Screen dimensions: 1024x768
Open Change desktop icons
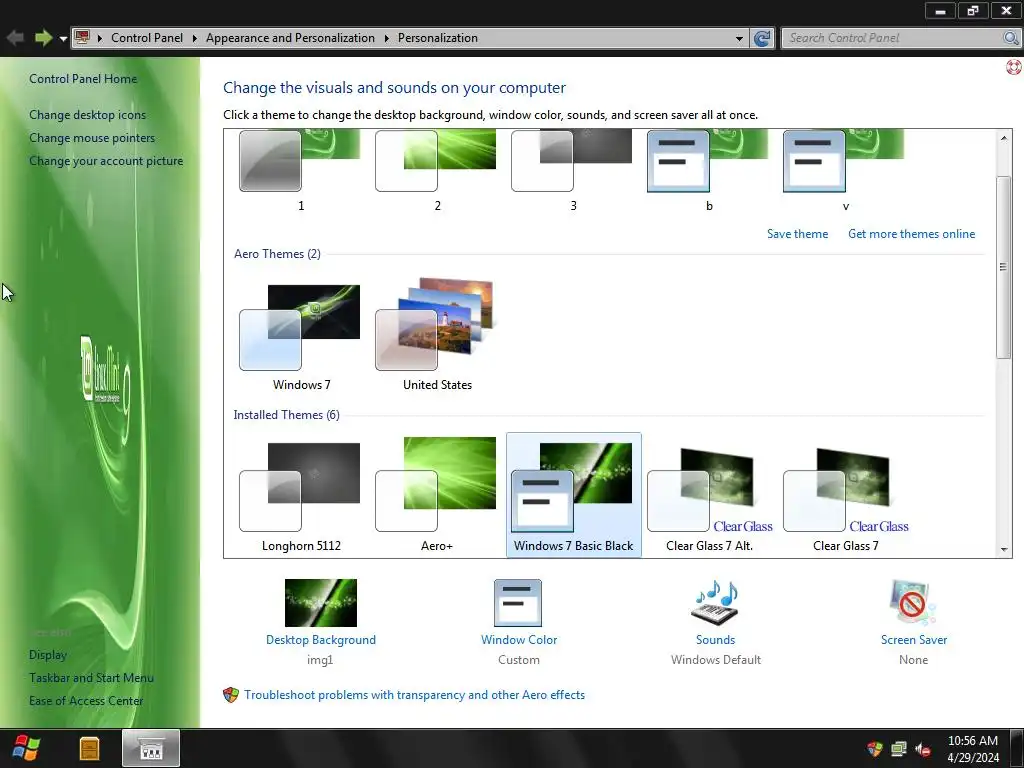click(x=88, y=115)
